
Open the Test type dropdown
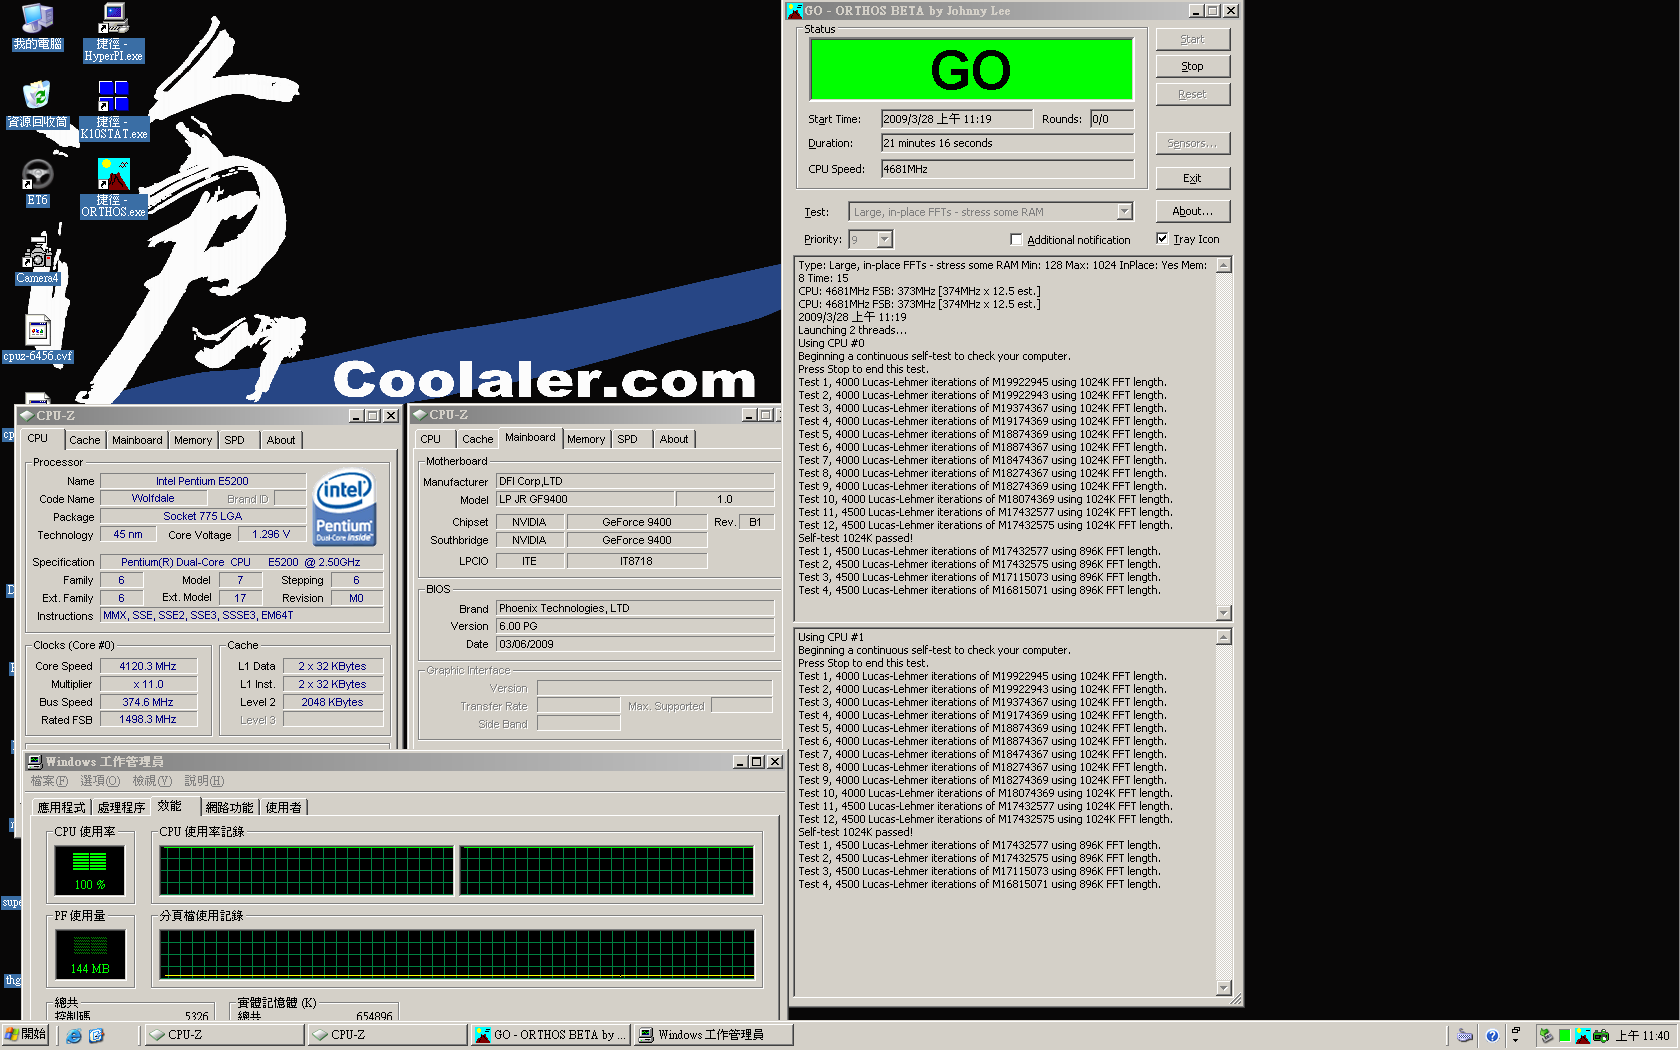point(1124,212)
